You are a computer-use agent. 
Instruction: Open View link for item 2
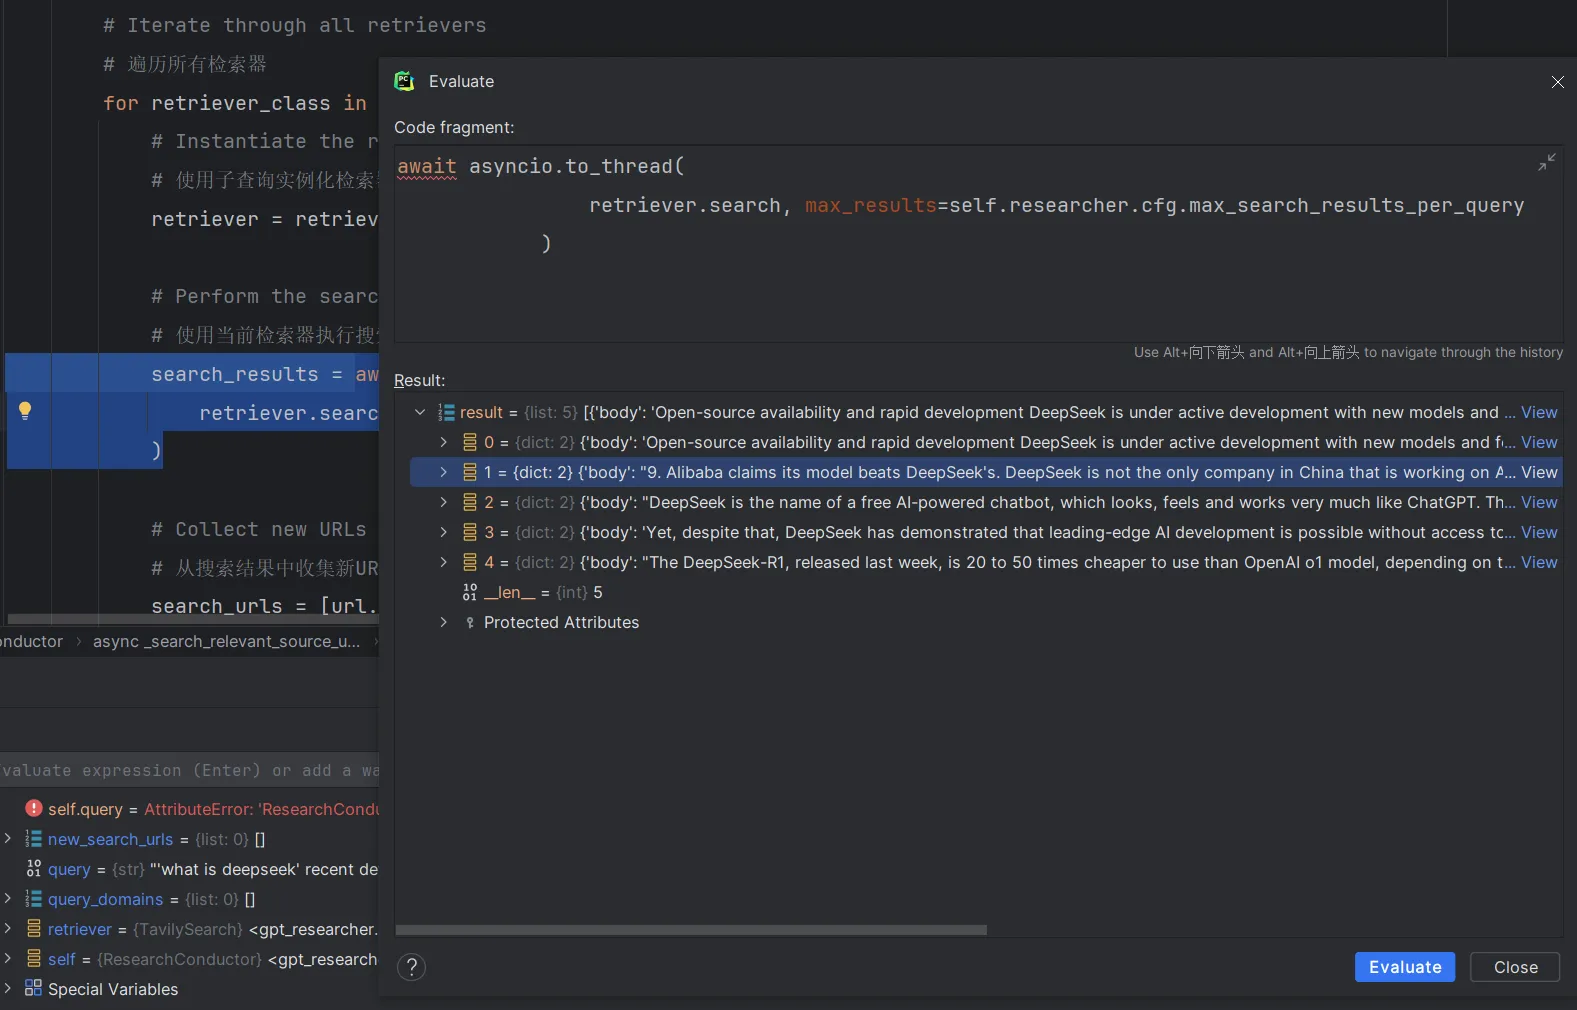(1539, 502)
